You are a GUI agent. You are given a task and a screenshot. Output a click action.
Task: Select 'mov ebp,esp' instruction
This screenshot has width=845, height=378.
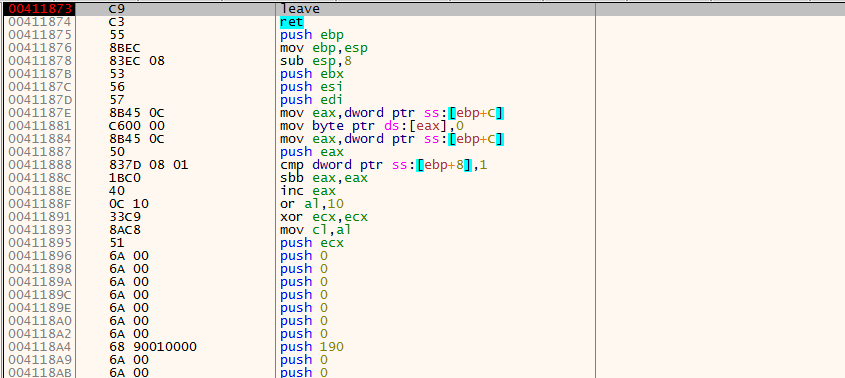pyautogui.click(x=324, y=48)
